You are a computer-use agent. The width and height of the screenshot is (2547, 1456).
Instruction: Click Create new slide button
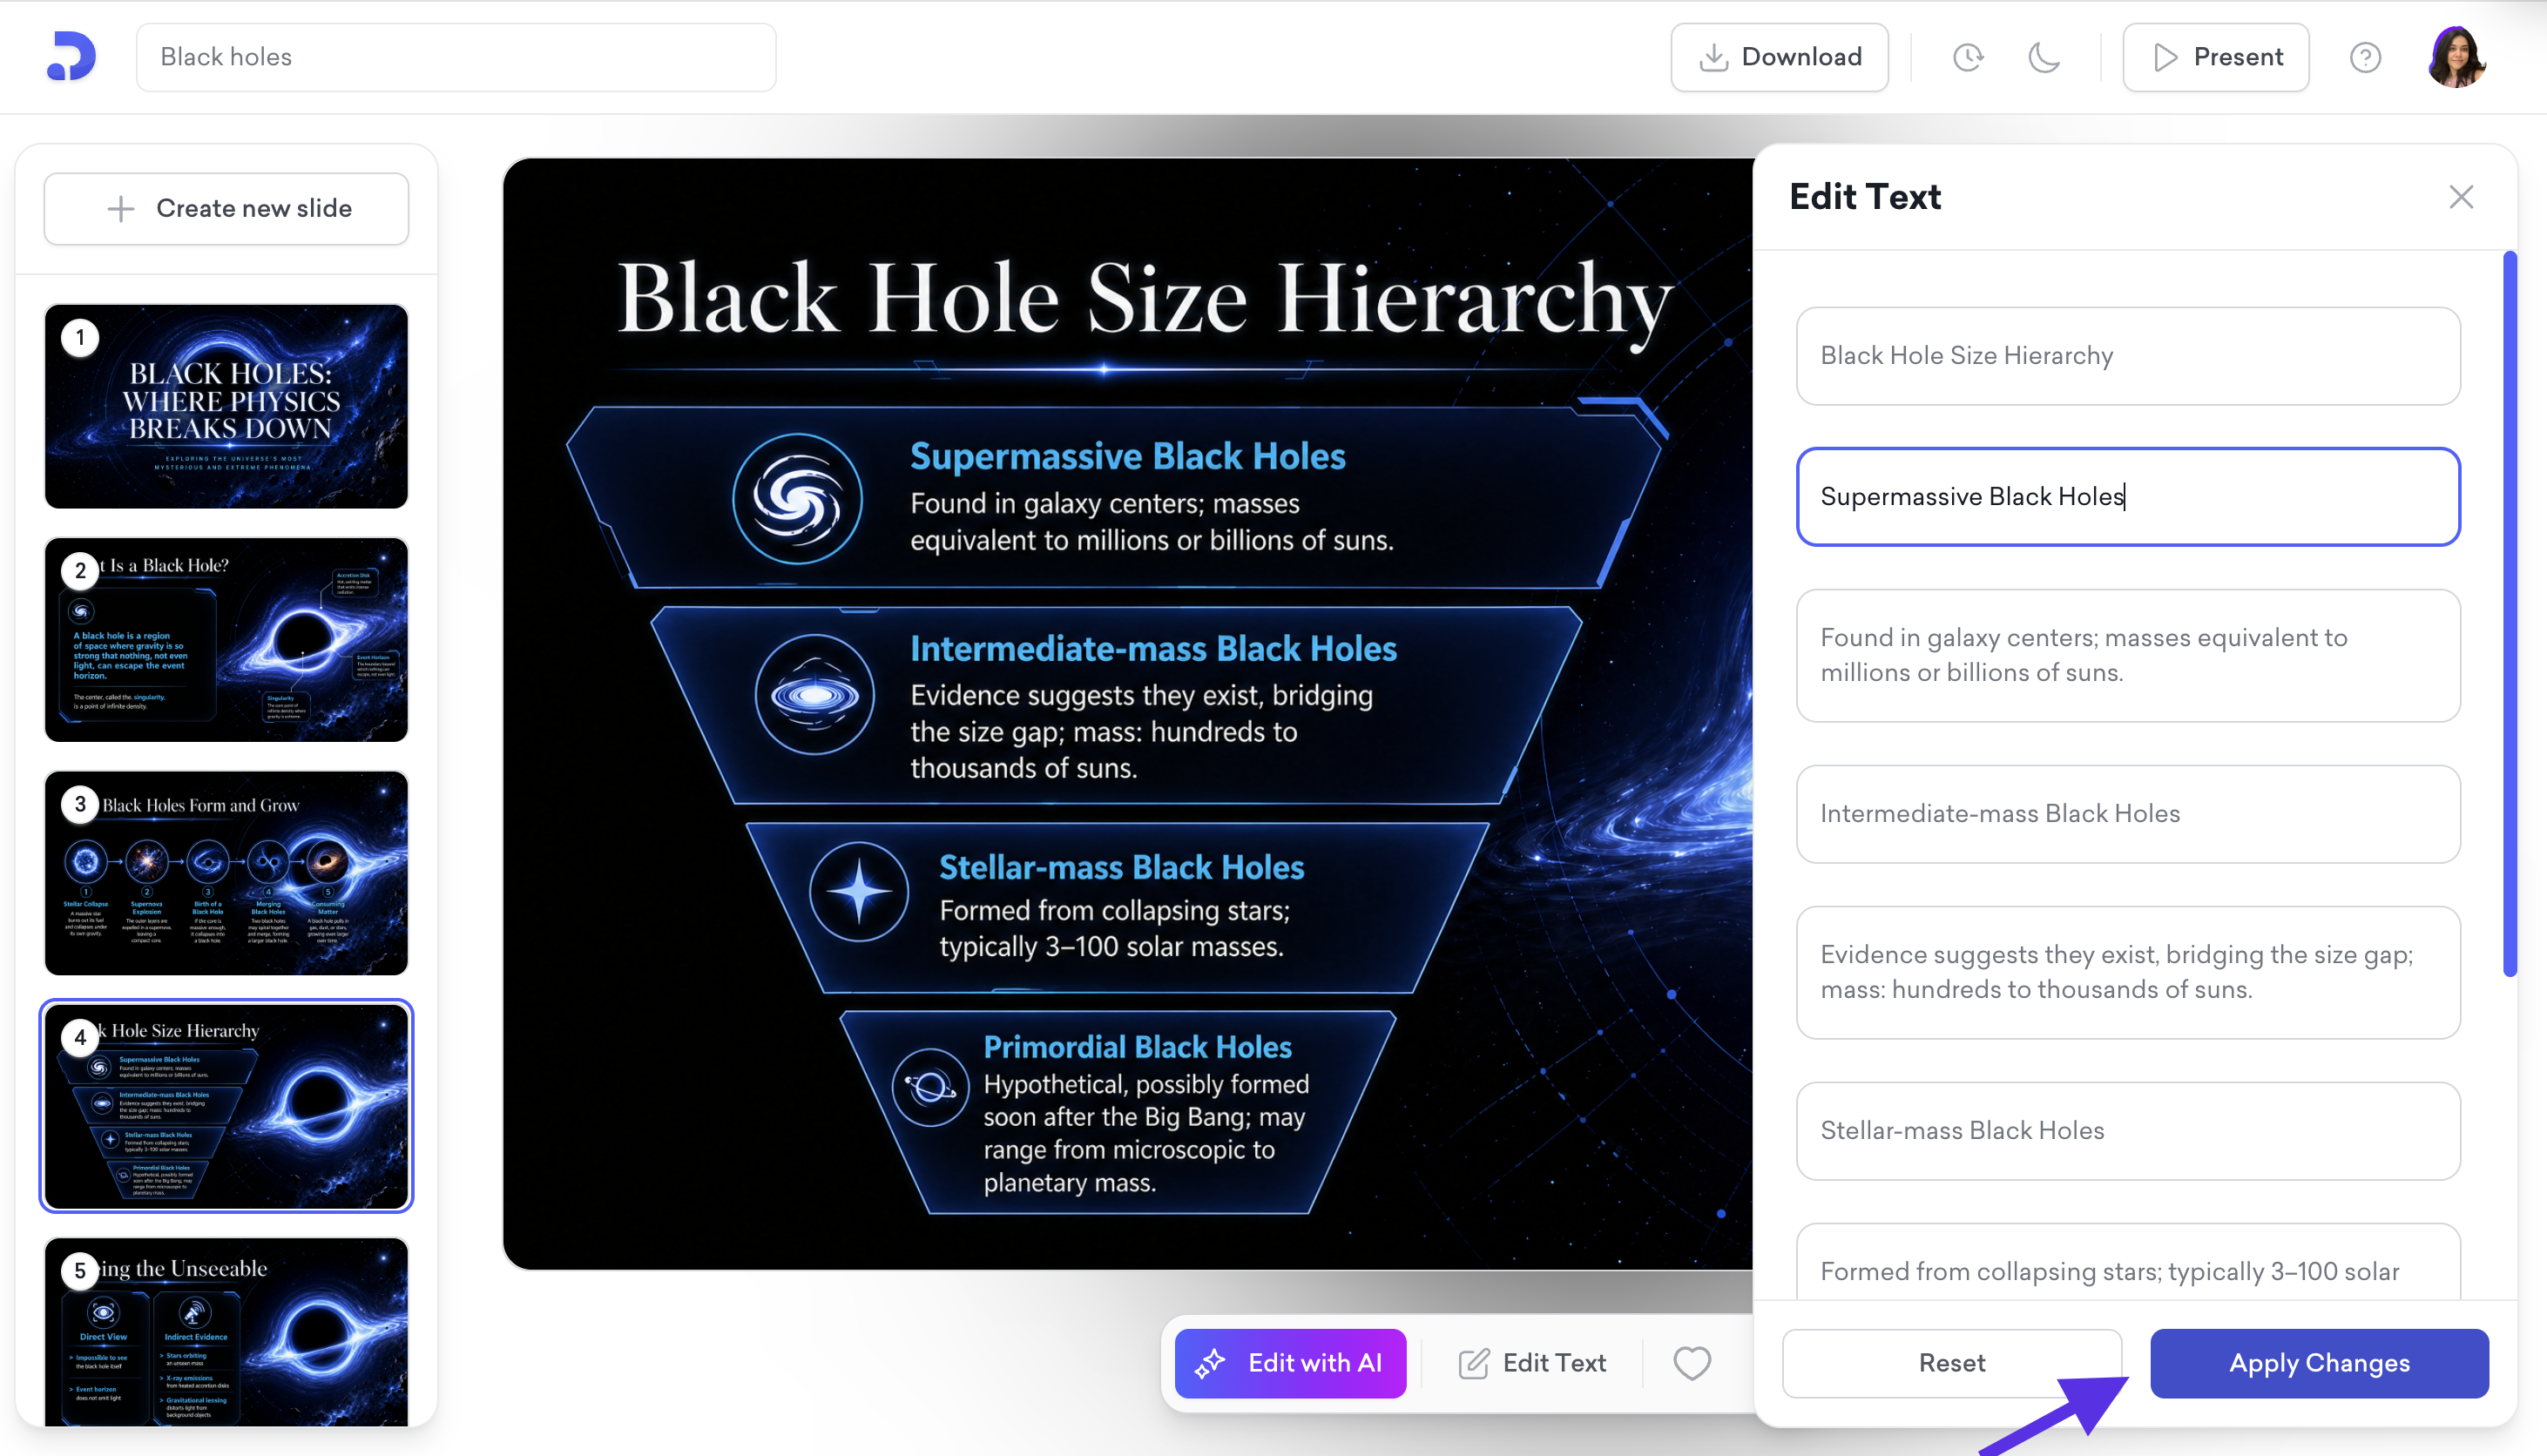(226, 208)
